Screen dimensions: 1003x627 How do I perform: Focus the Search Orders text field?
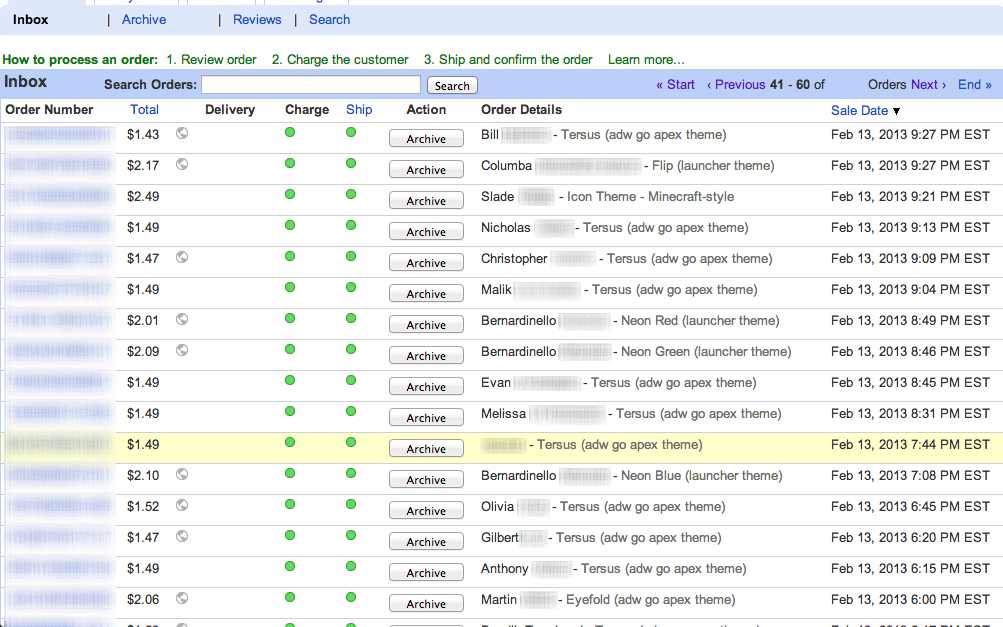pyautogui.click(x=311, y=85)
